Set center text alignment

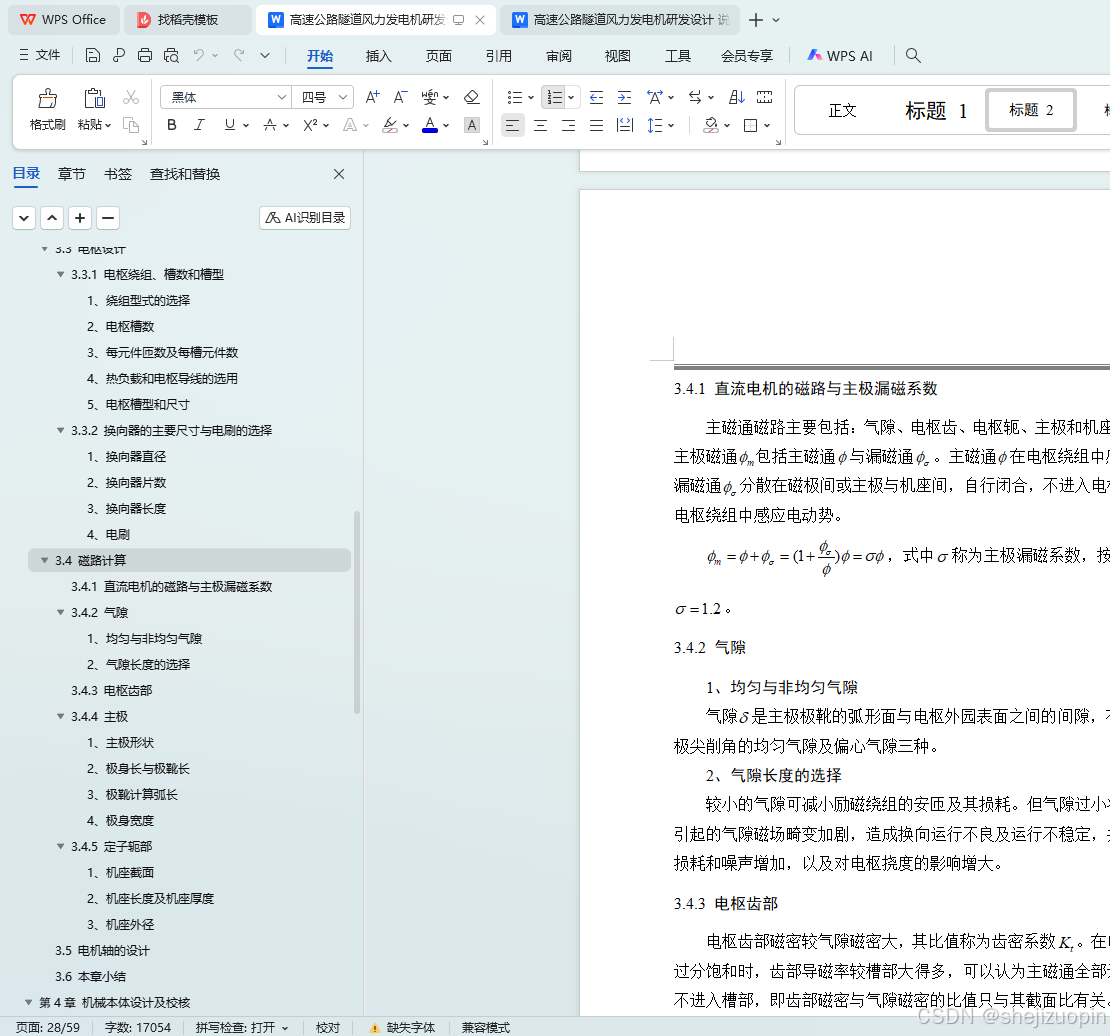point(540,125)
